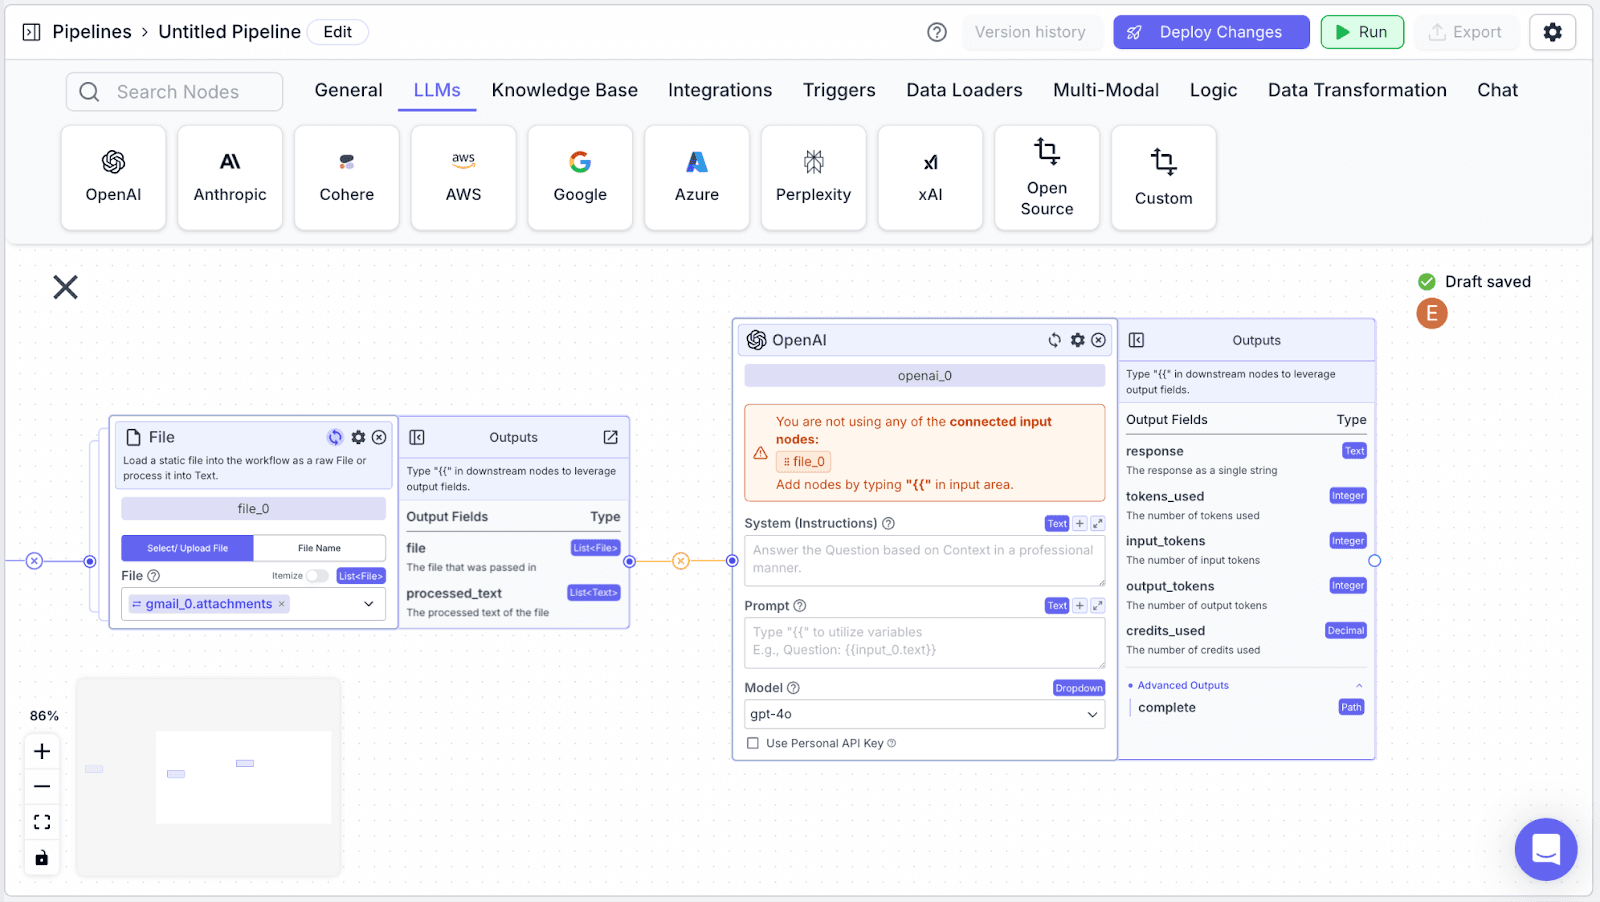Add a Google node from the palette

pyautogui.click(x=580, y=178)
